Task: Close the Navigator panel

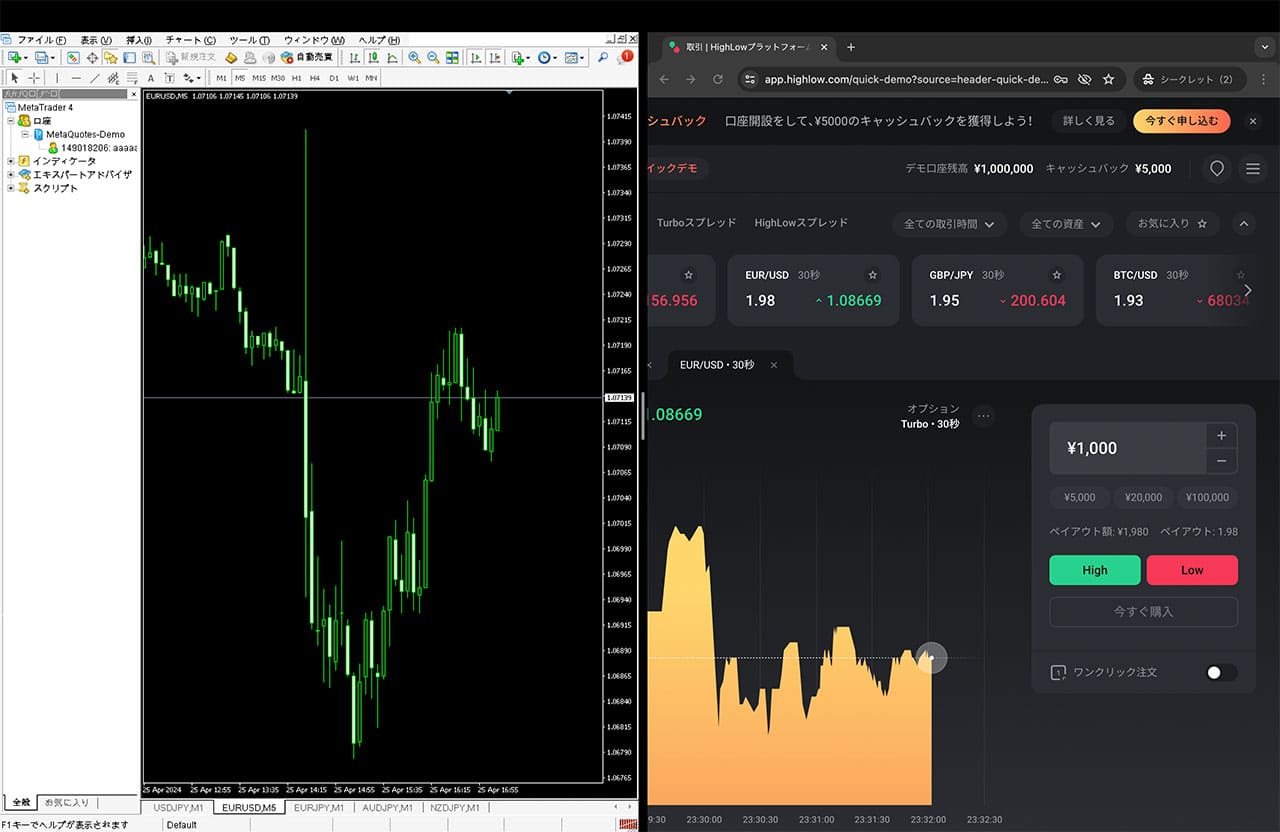Action: click(x=134, y=94)
